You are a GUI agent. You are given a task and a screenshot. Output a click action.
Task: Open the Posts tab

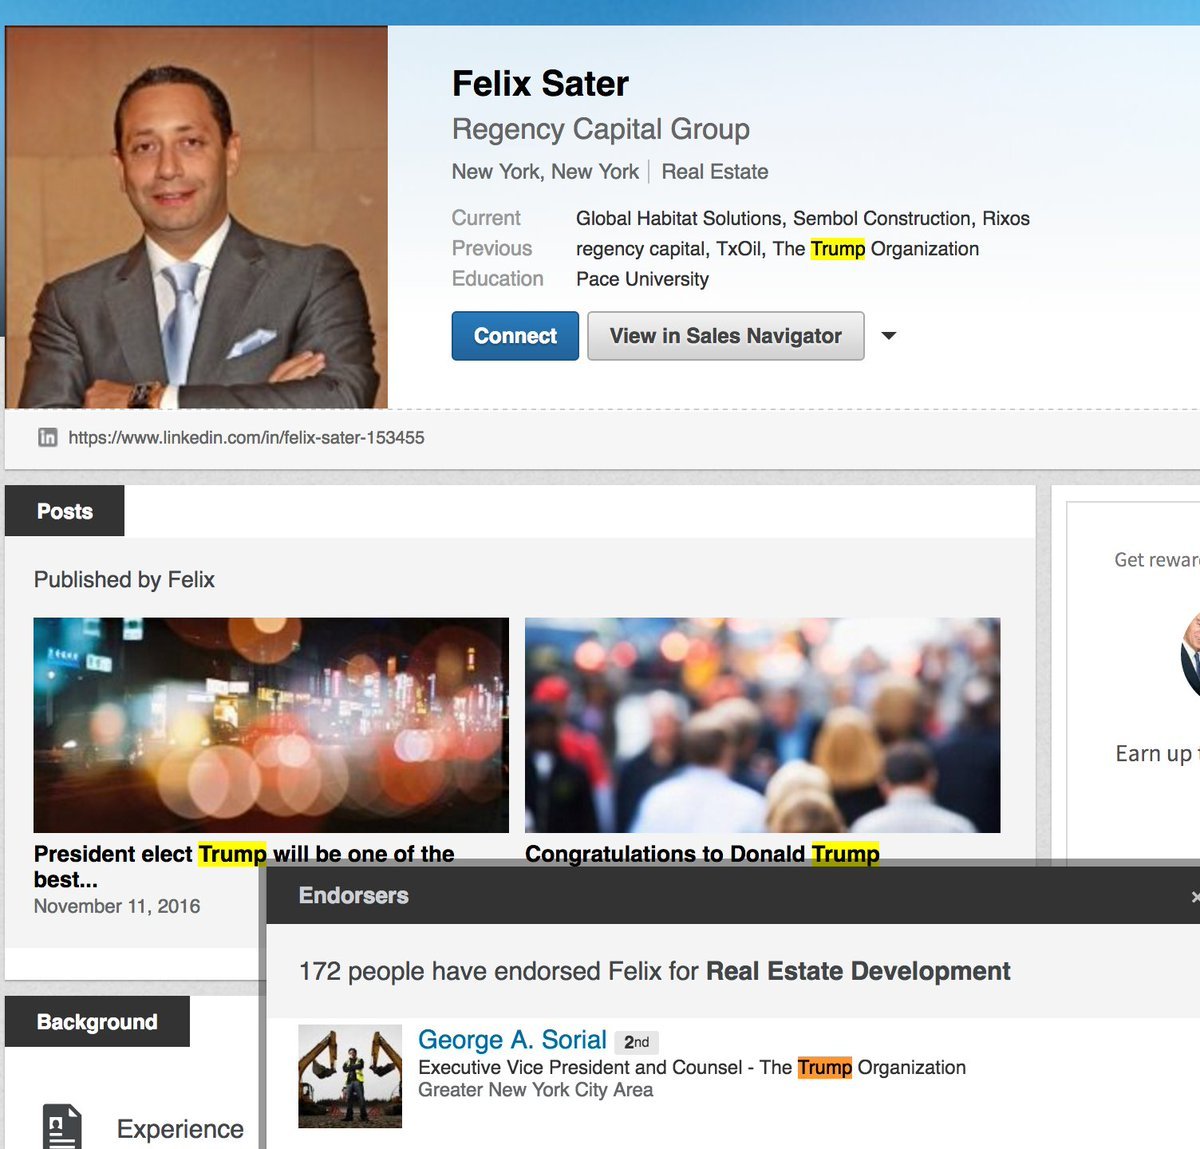pos(65,511)
